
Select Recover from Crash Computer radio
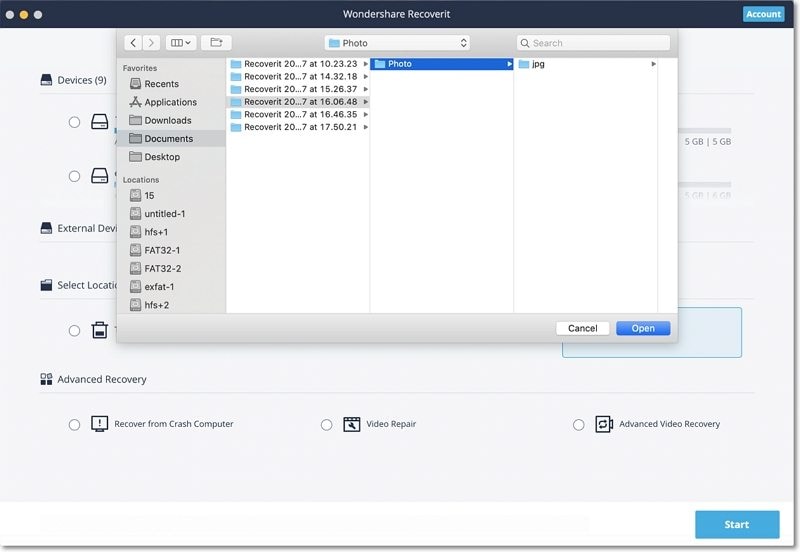[x=74, y=424]
